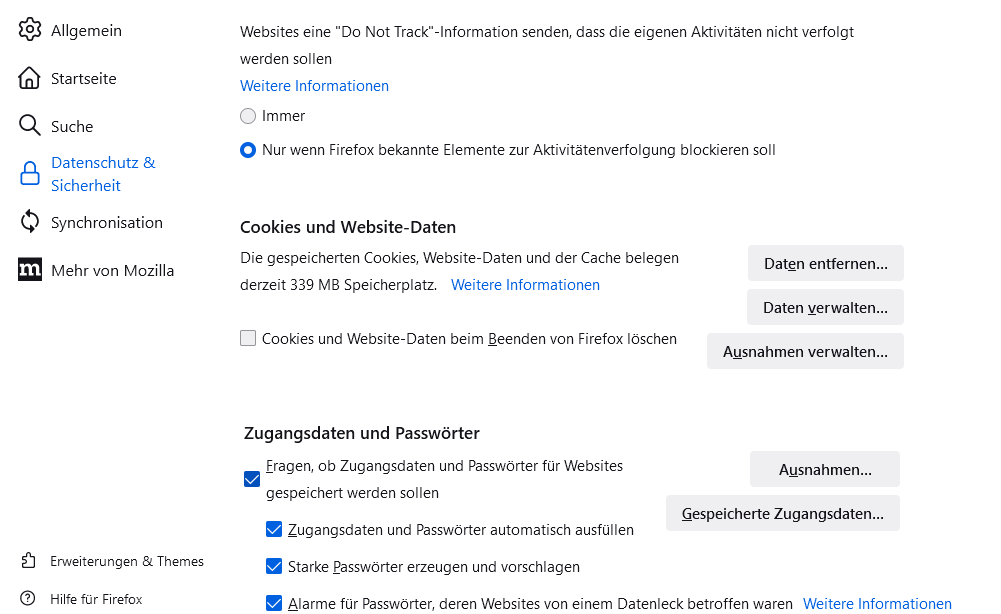1001x614 pixels.
Task: Click the Mehr von Mozilla logo icon
Action: tap(30, 270)
